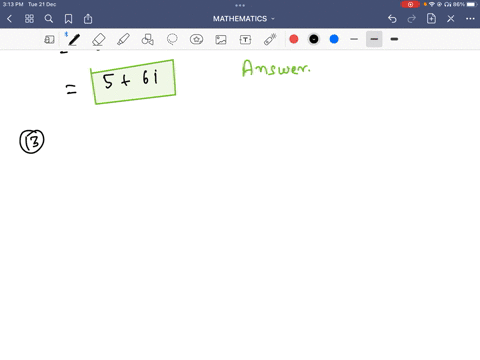Select the Eraser tool
480x360 pixels.
click(99, 40)
